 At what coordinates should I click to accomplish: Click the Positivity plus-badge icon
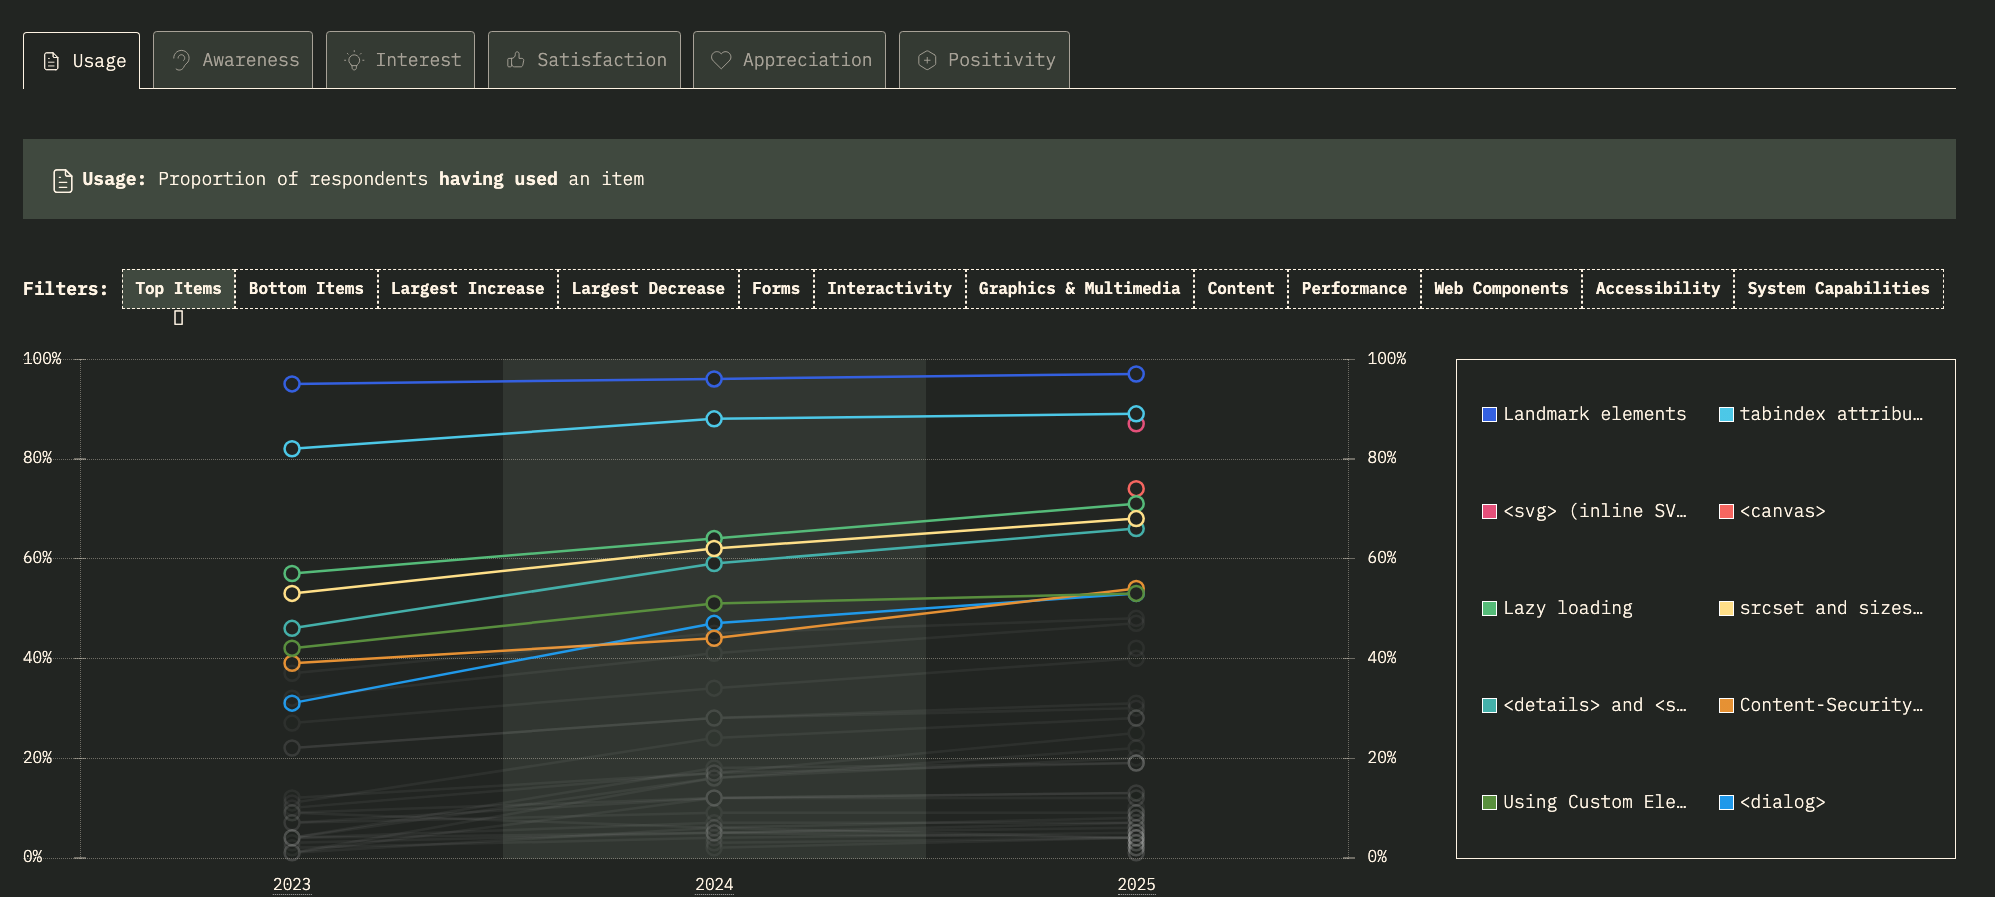927,60
